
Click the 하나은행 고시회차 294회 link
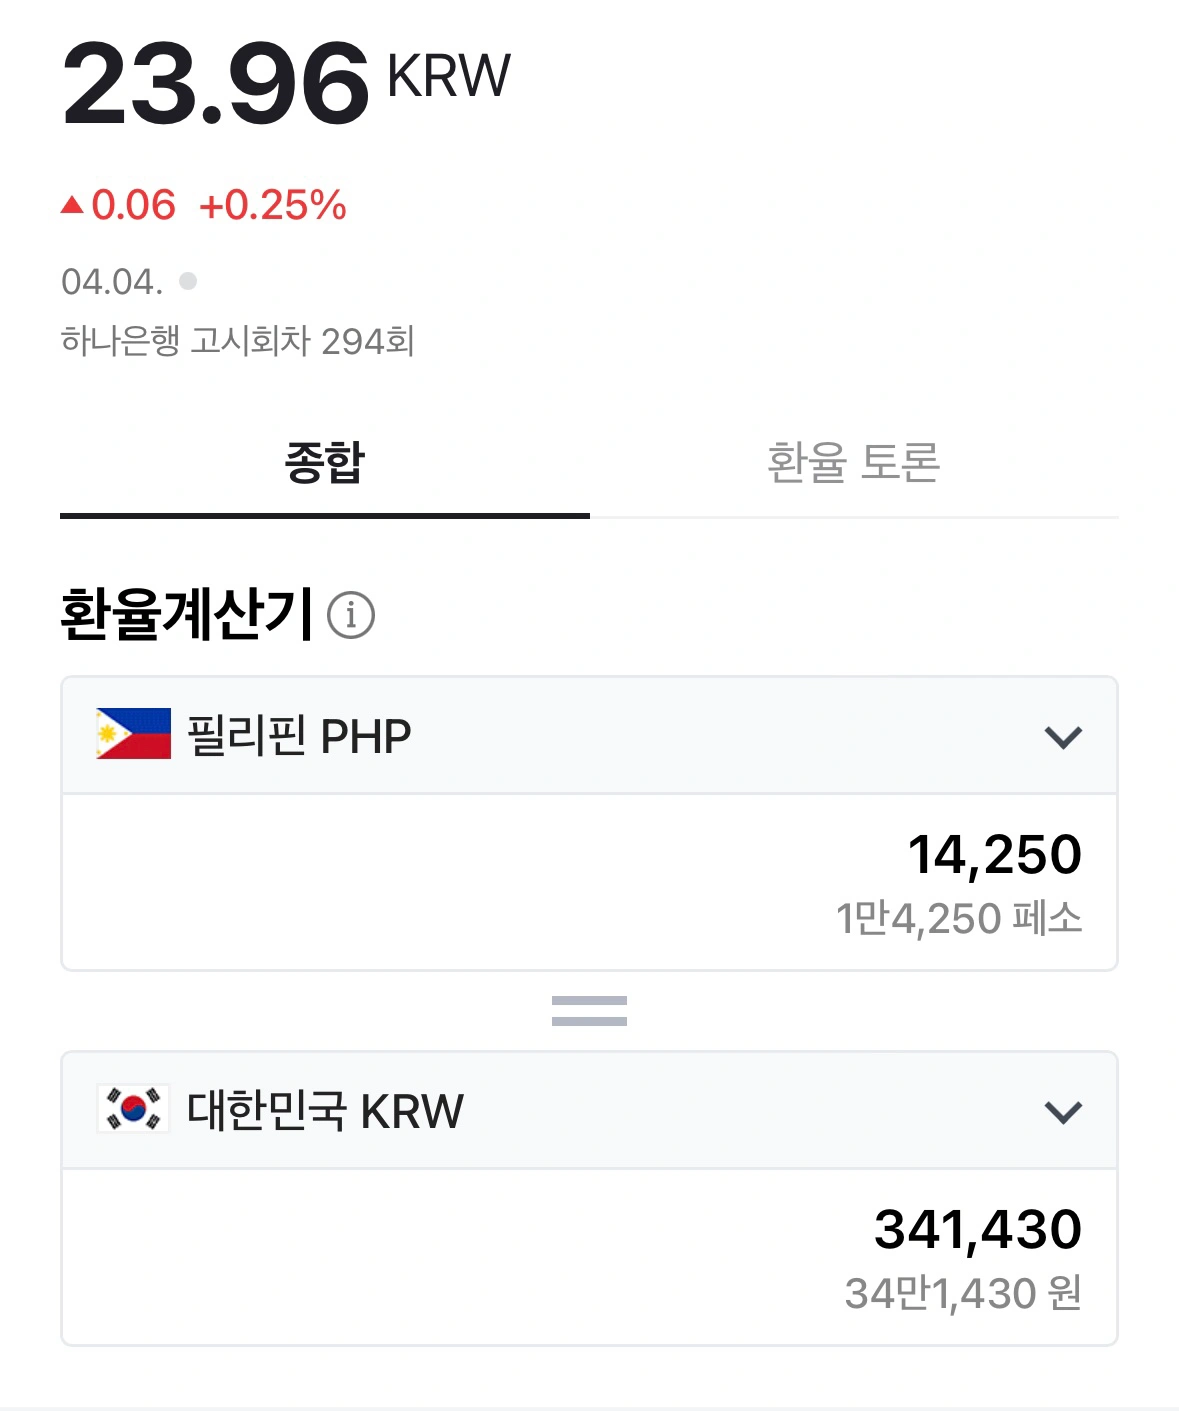point(240,340)
